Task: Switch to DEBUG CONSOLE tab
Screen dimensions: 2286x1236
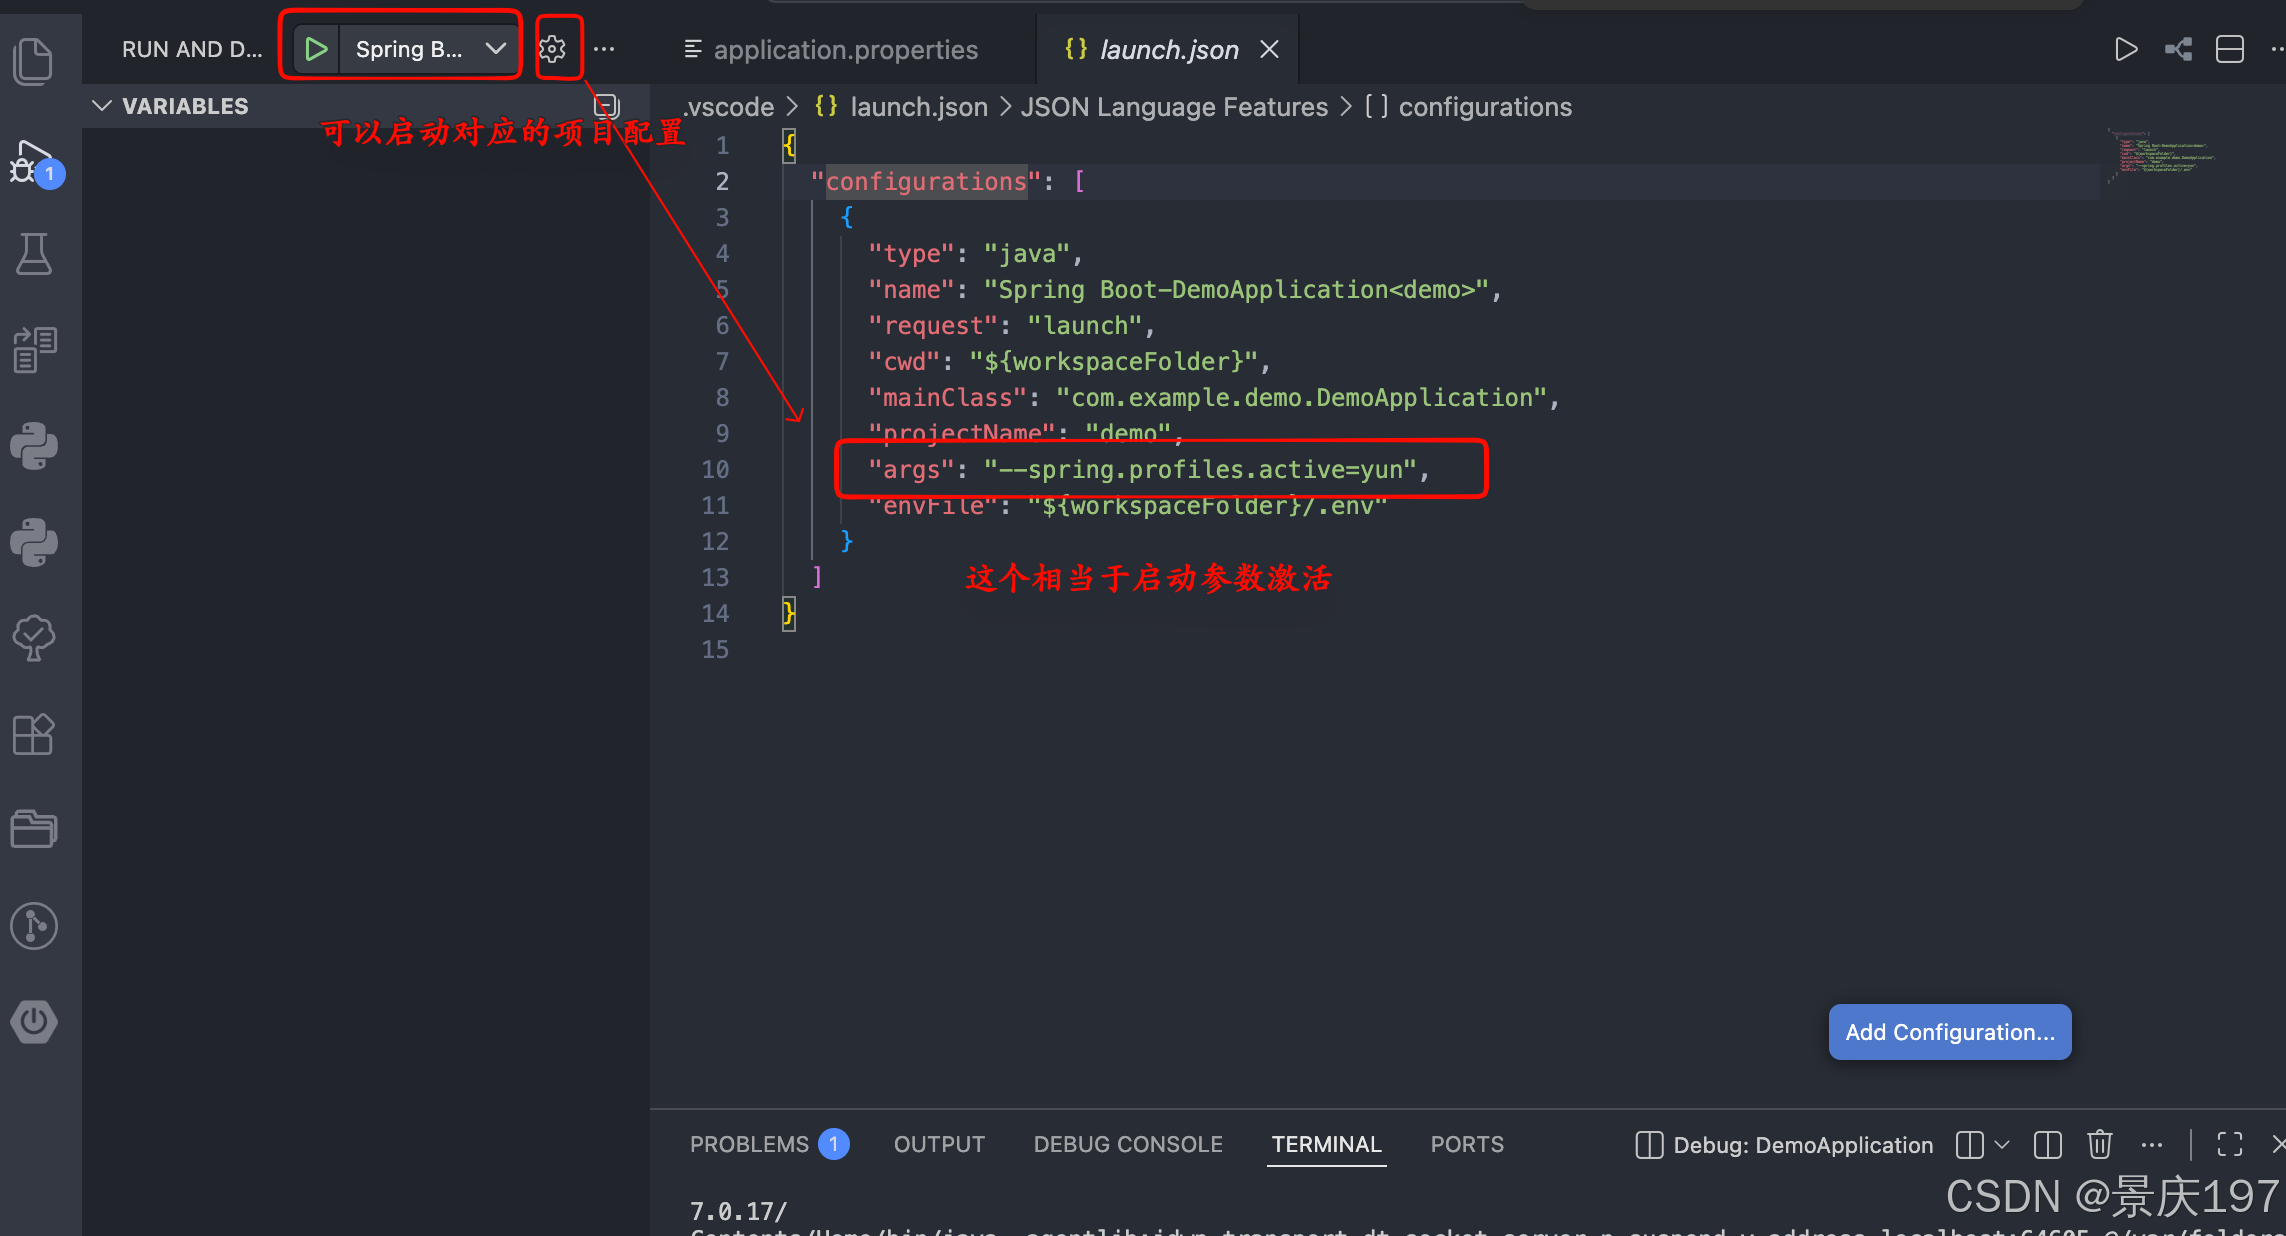Action: (1128, 1144)
